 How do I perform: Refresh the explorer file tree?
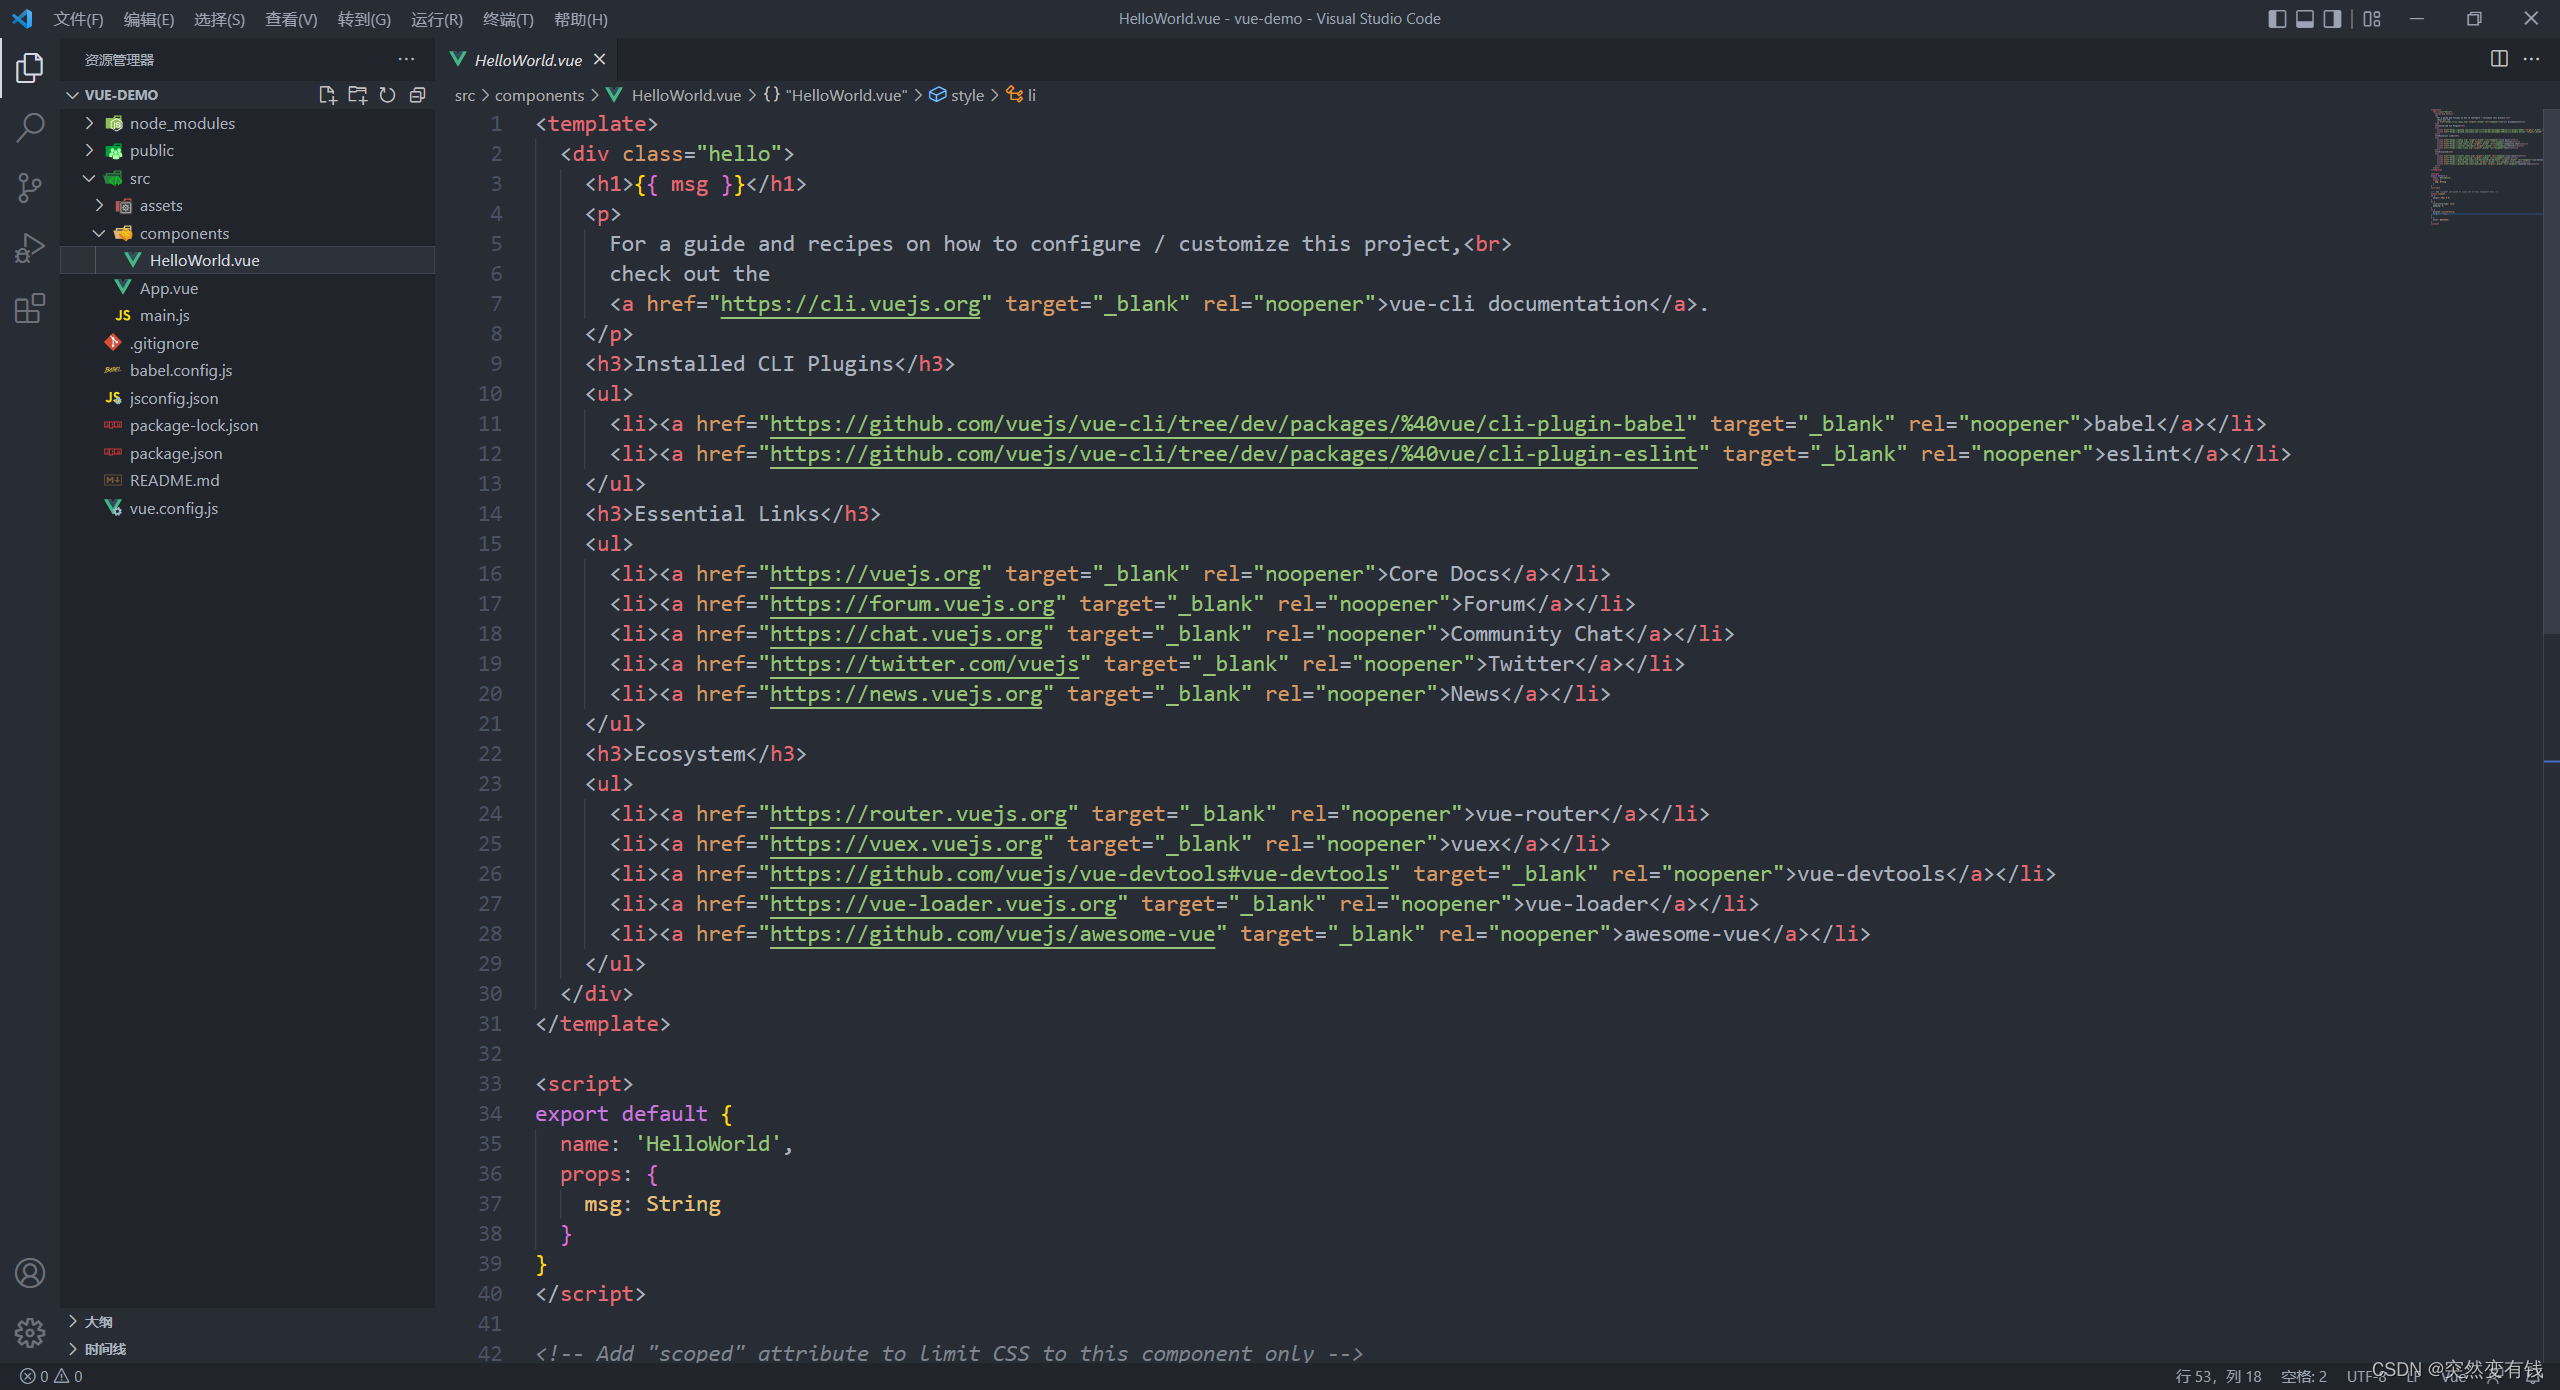tap(387, 95)
